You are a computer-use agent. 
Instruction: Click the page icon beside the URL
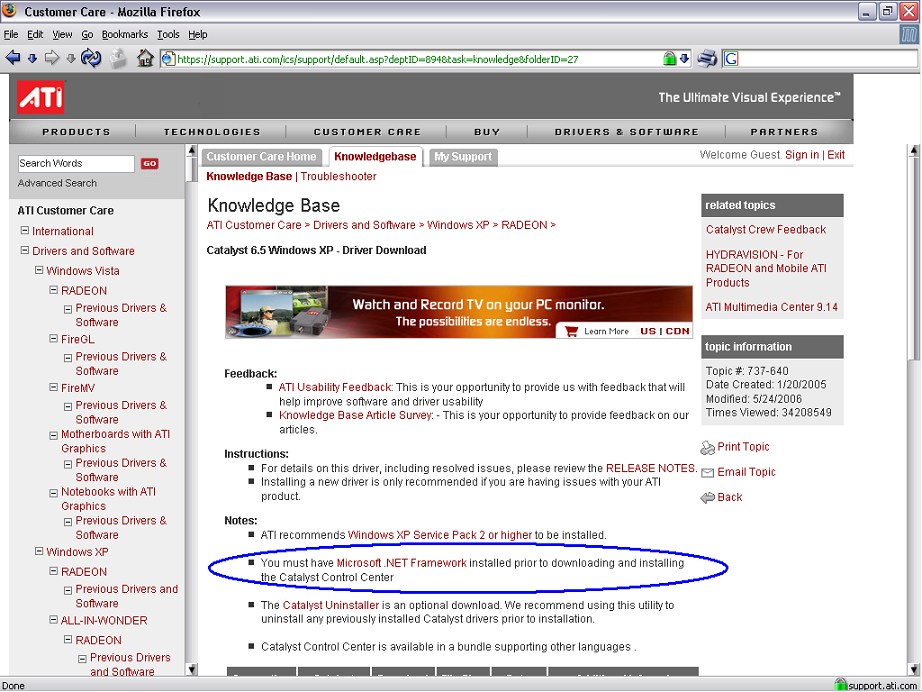coord(168,59)
